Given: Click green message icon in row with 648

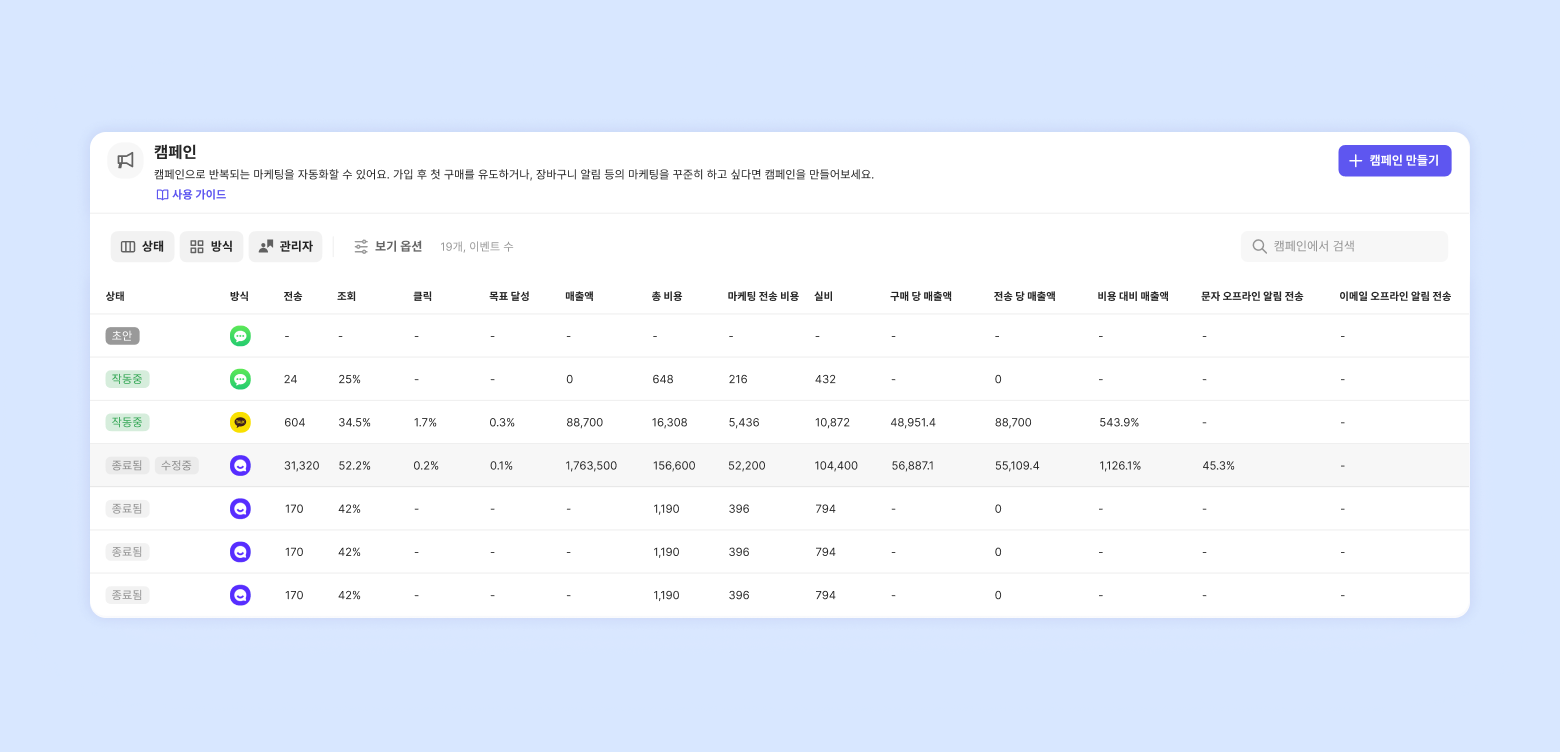Looking at the screenshot, I should click(240, 379).
